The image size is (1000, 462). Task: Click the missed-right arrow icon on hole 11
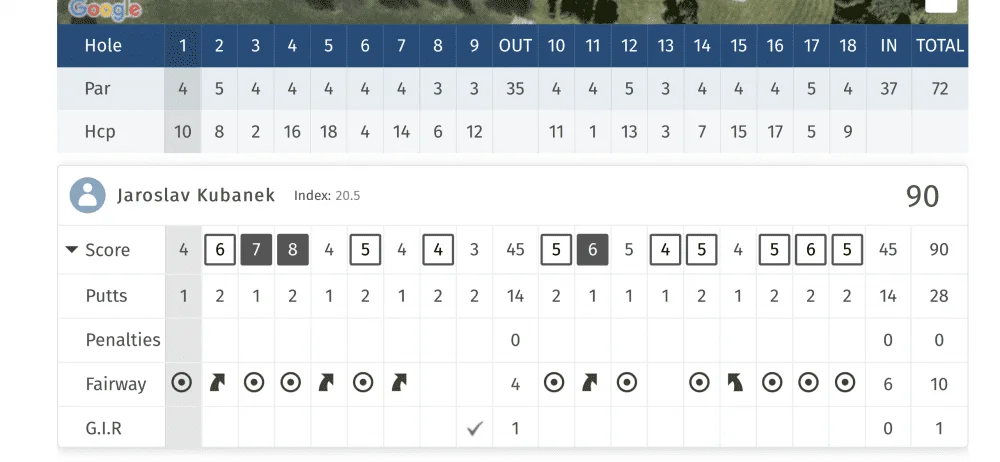(591, 383)
